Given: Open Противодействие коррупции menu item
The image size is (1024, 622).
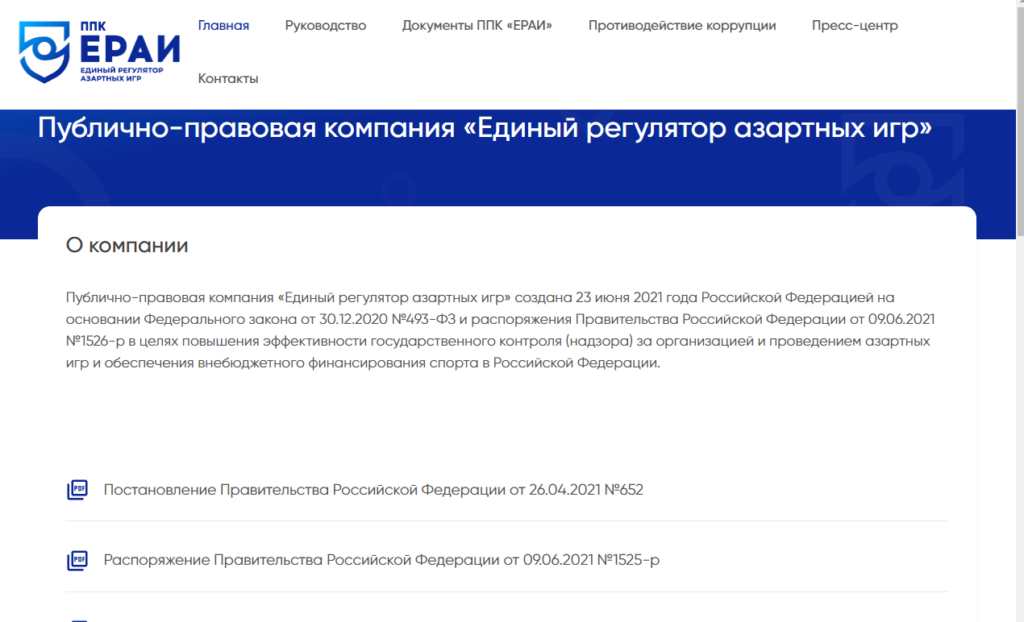Looking at the screenshot, I should pos(682,25).
